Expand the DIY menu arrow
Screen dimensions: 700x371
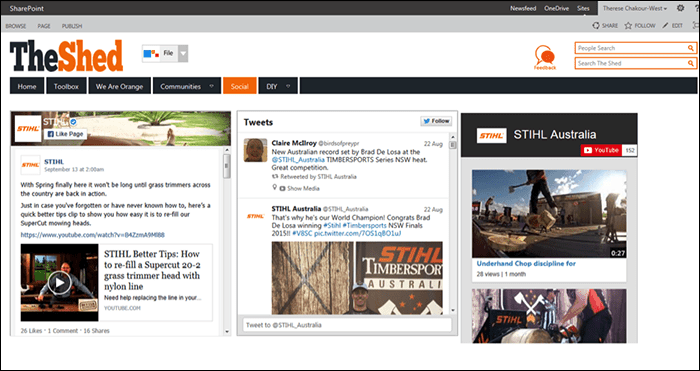click(x=288, y=86)
